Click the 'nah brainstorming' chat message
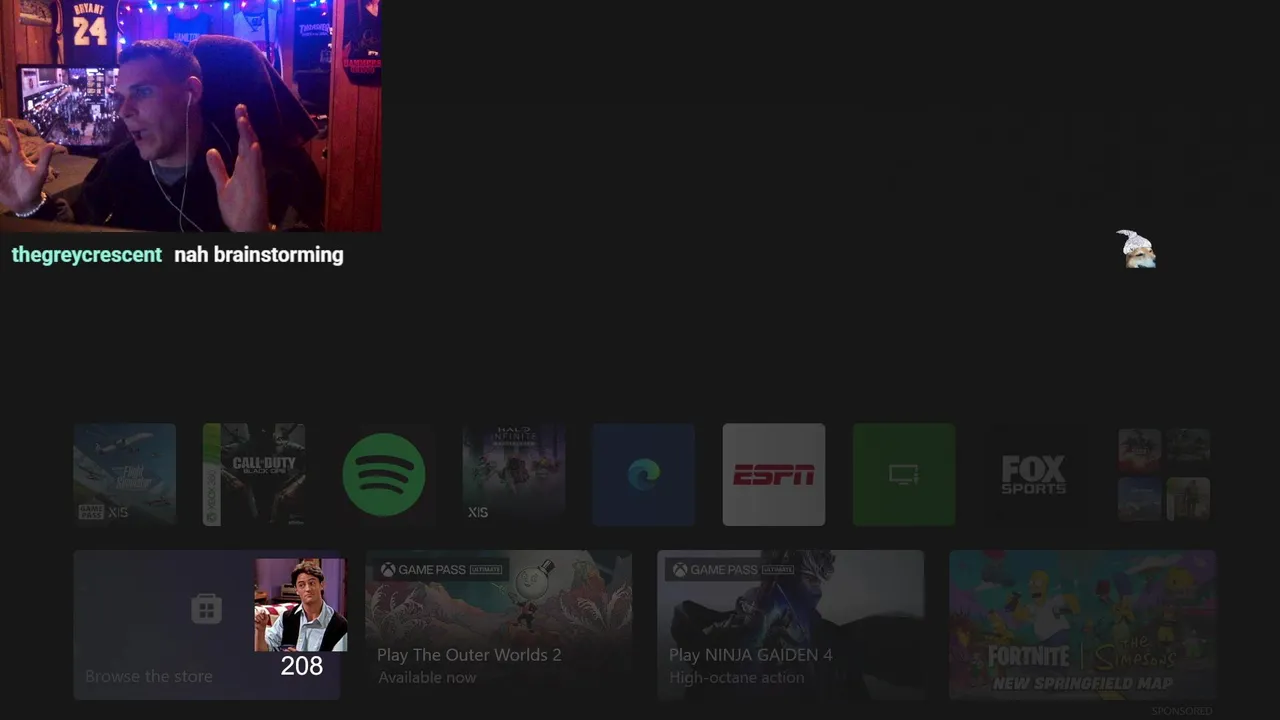 click(x=259, y=255)
